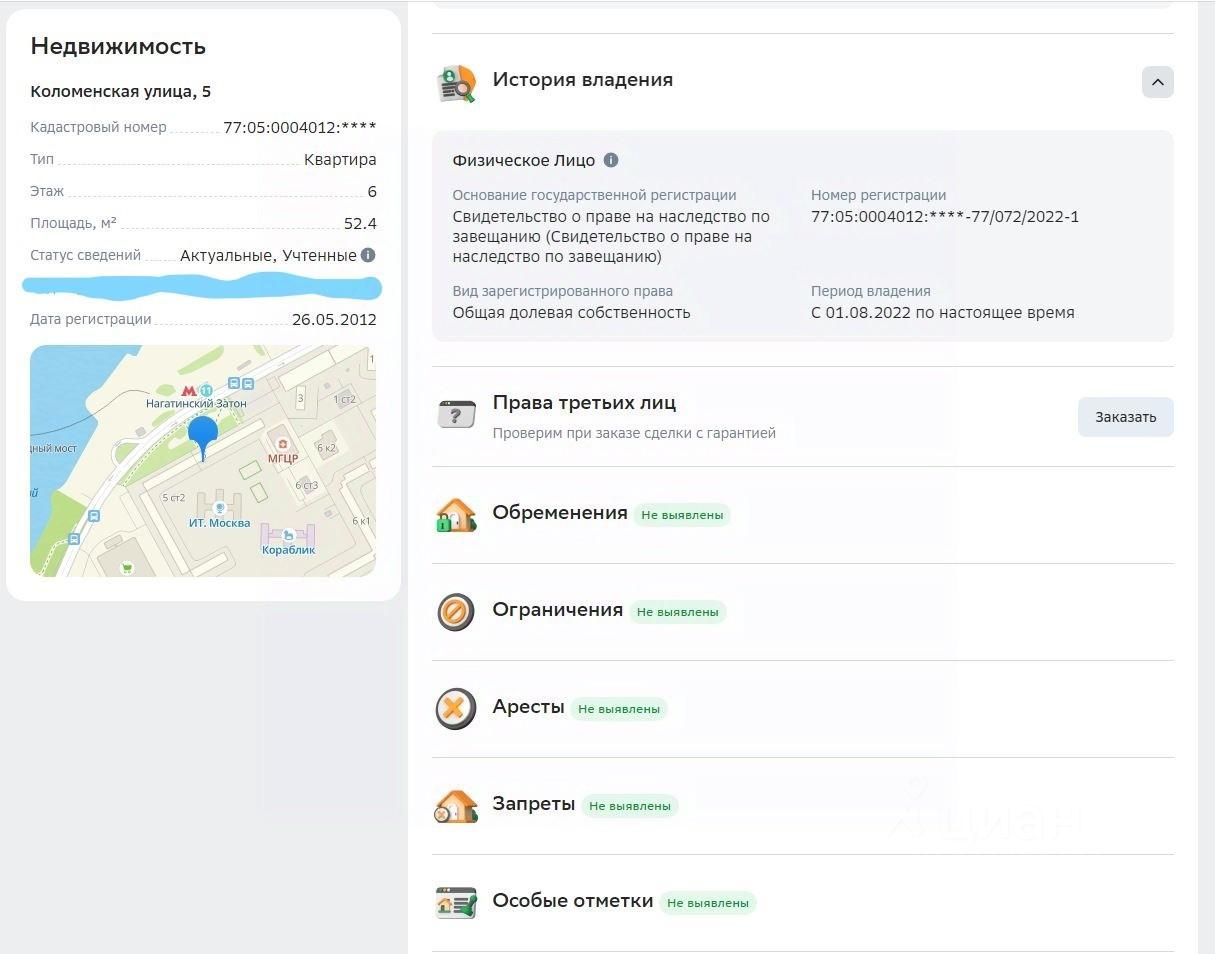Click the Запреты house icon
The height and width of the screenshot is (954, 1215).
pos(456,806)
